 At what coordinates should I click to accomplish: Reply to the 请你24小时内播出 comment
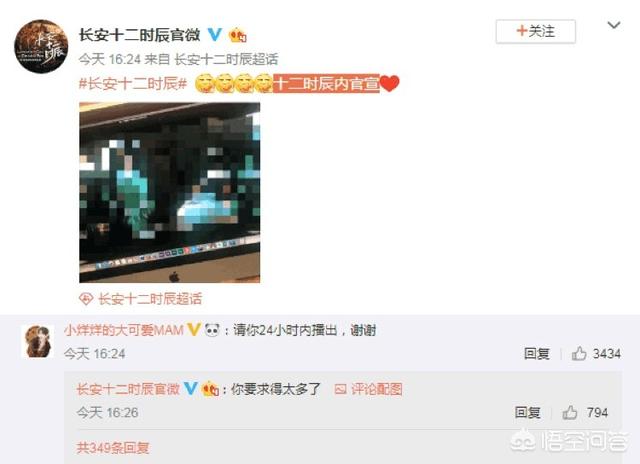tap(537, 353)
